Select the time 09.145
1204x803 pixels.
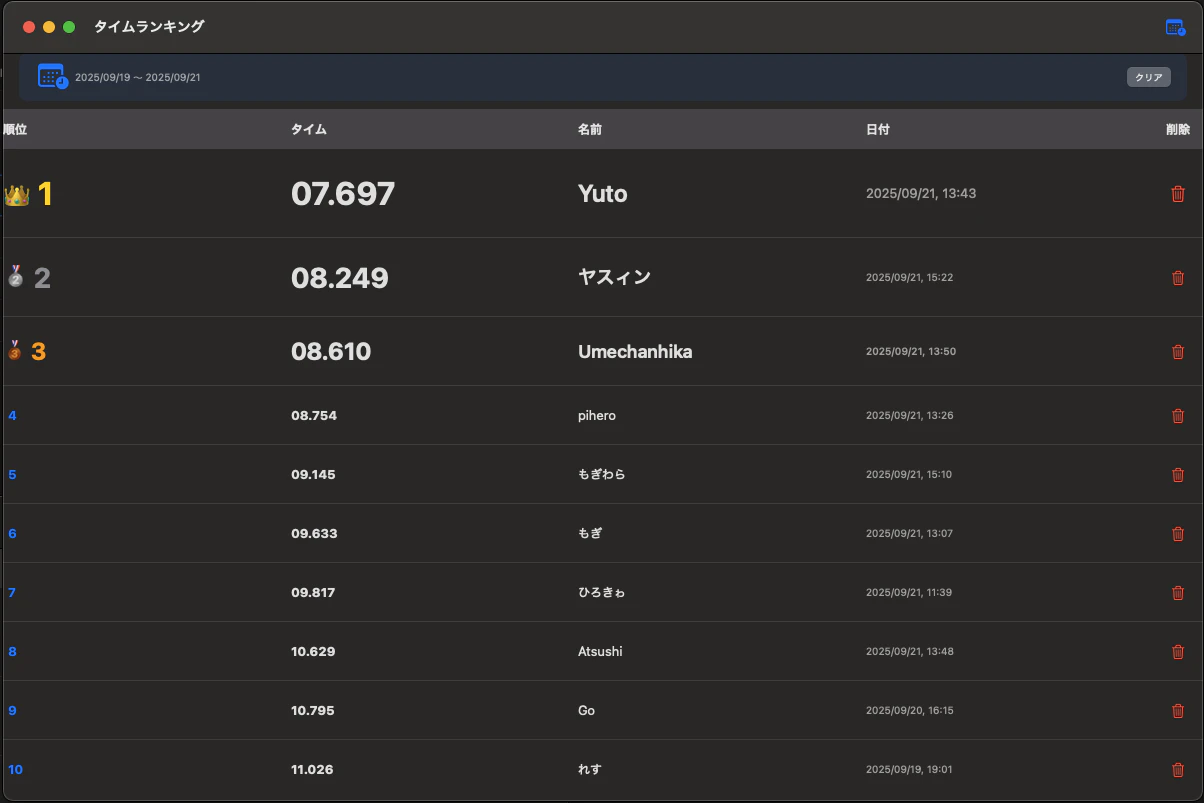pyautogui.click(x=314, y=475)
